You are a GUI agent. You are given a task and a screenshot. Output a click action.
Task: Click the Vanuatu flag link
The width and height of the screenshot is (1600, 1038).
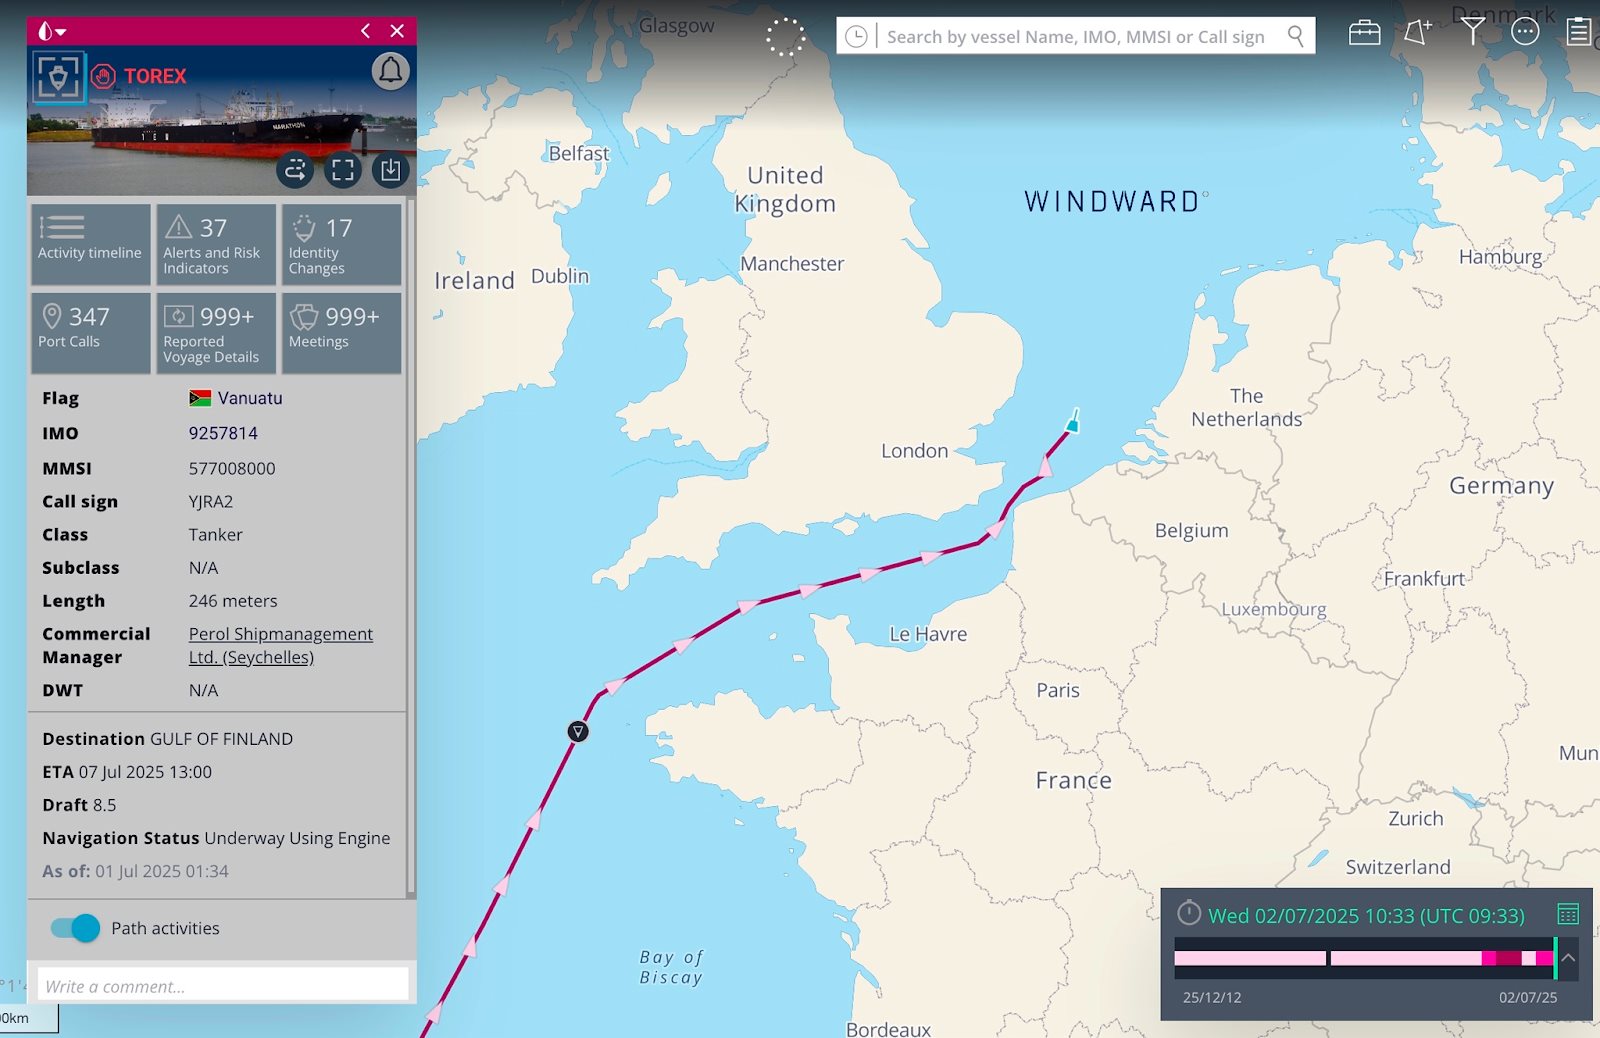pos(236,398)
